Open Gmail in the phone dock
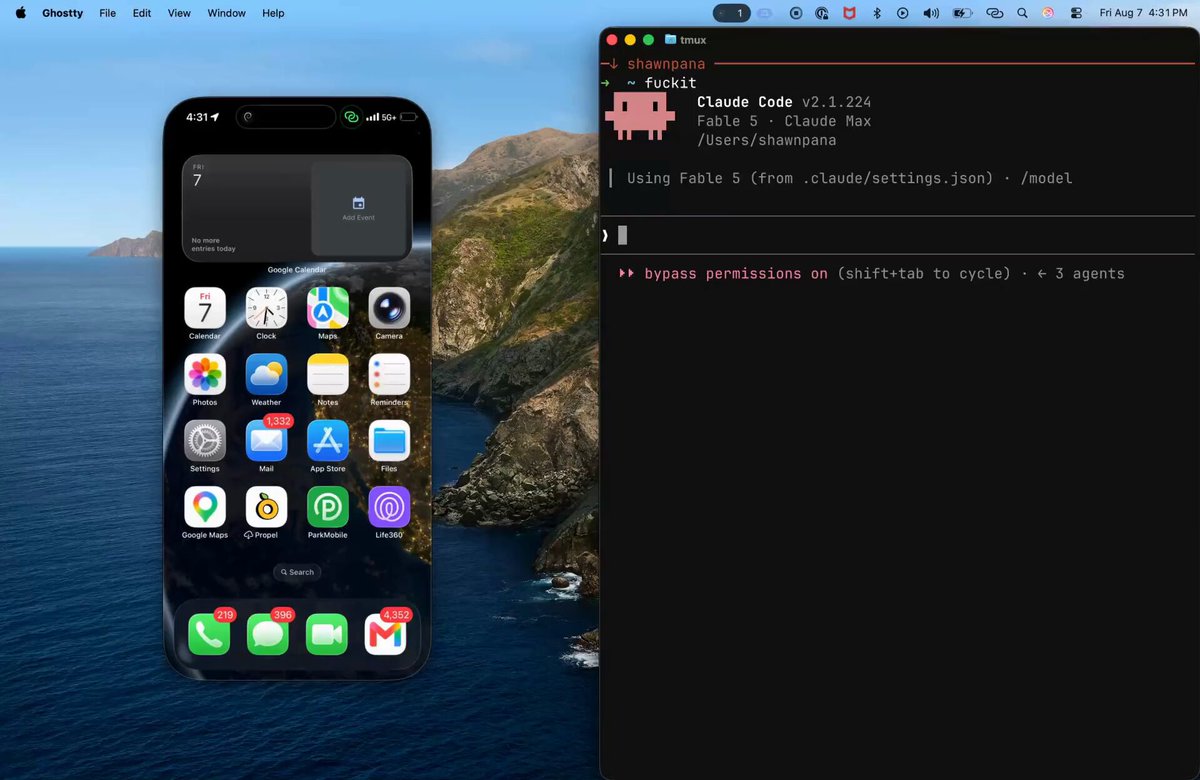 [386, 635]
